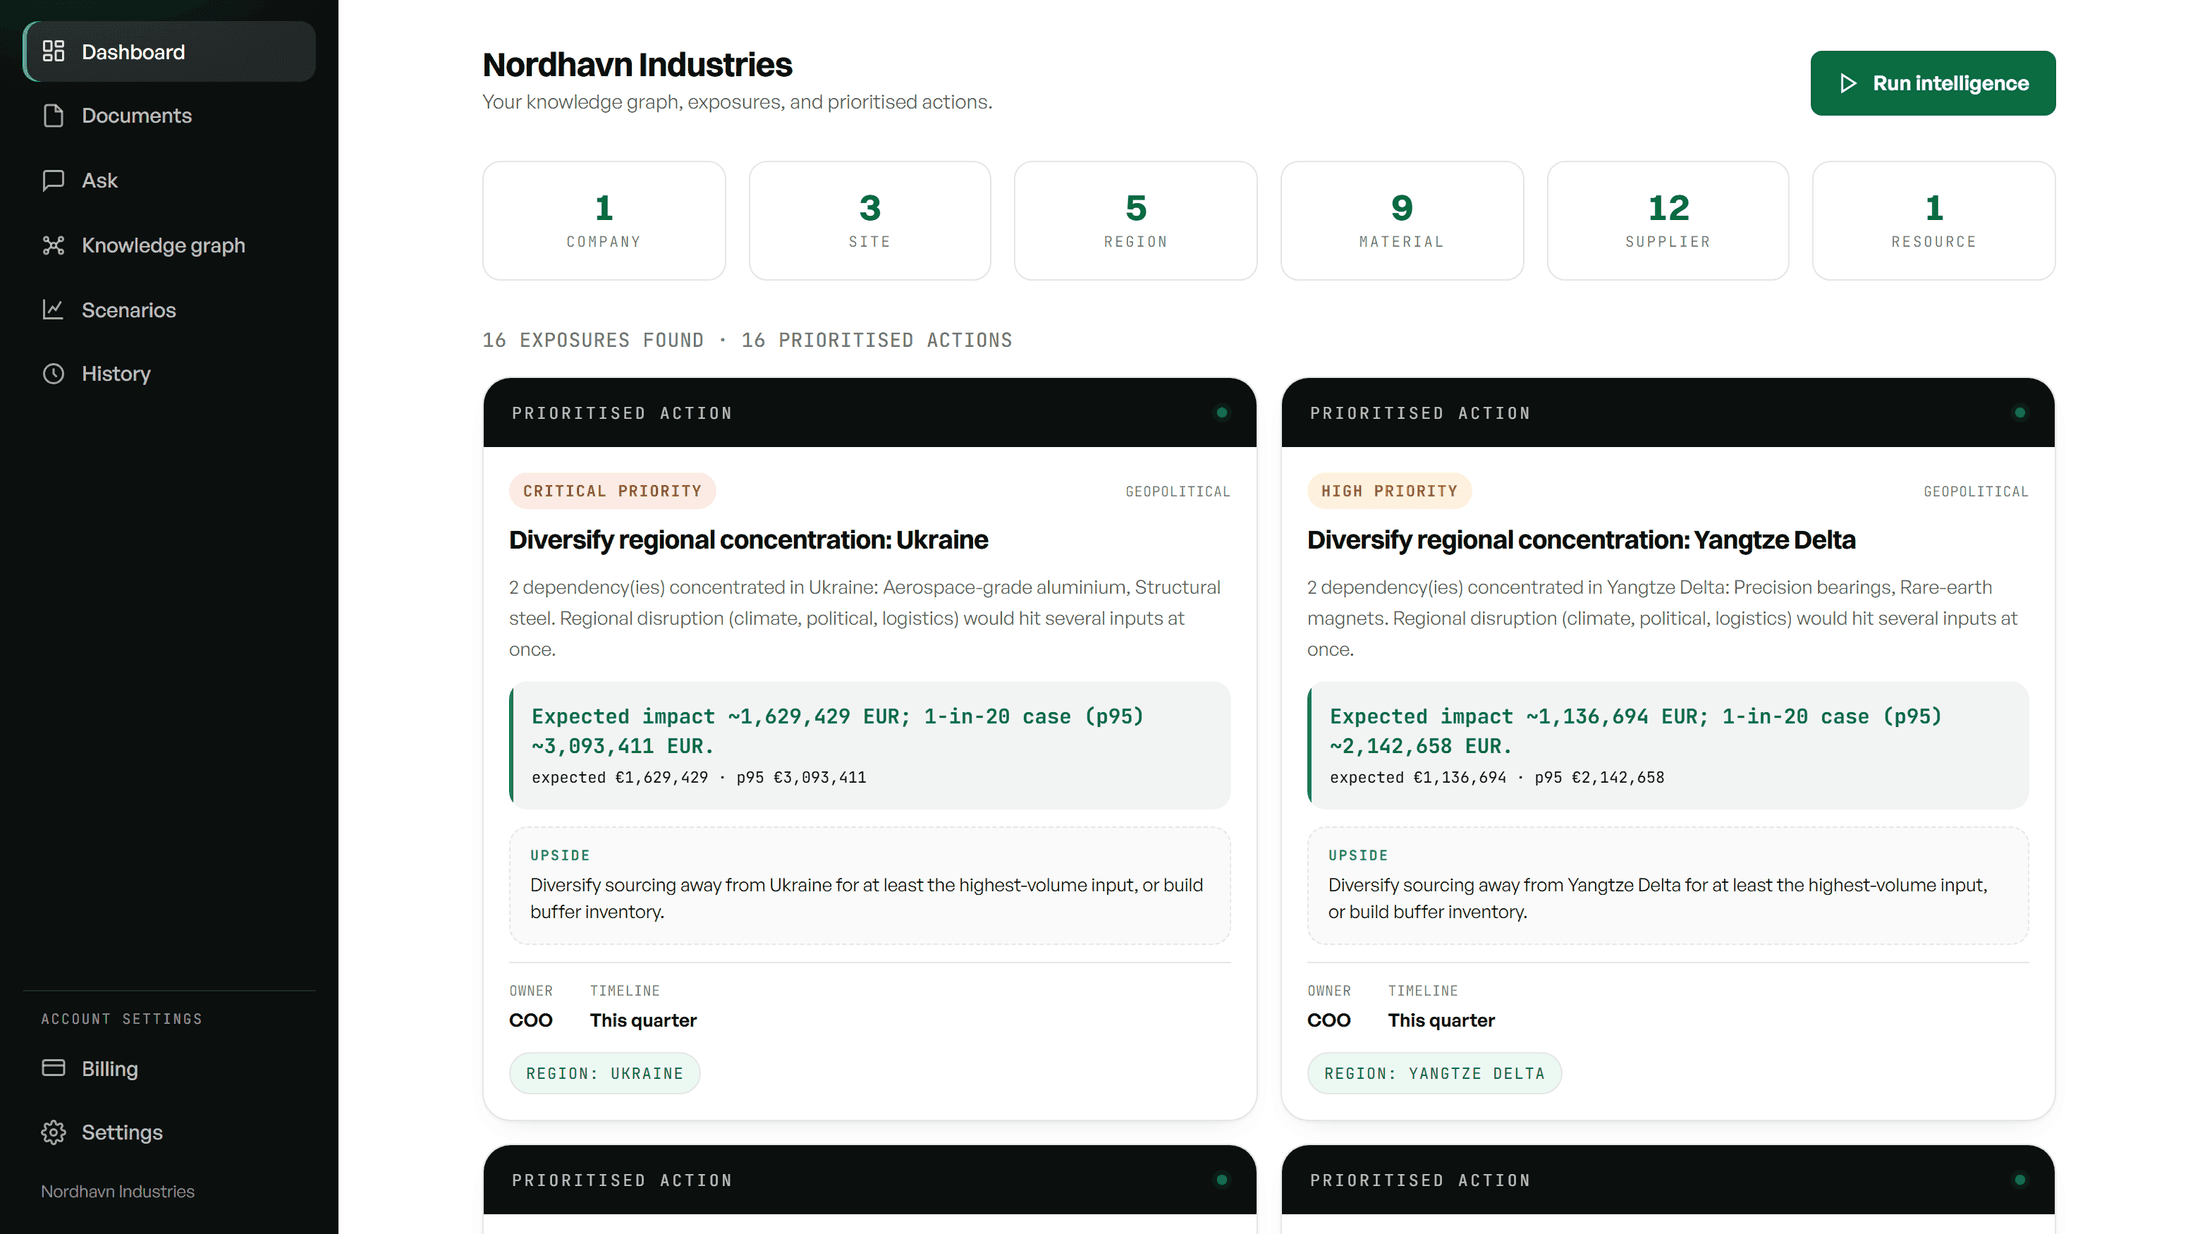Click the Yangtze Delta expected impact box
This screenshot has width=2200, height=1234.
tap(1668, 745)
